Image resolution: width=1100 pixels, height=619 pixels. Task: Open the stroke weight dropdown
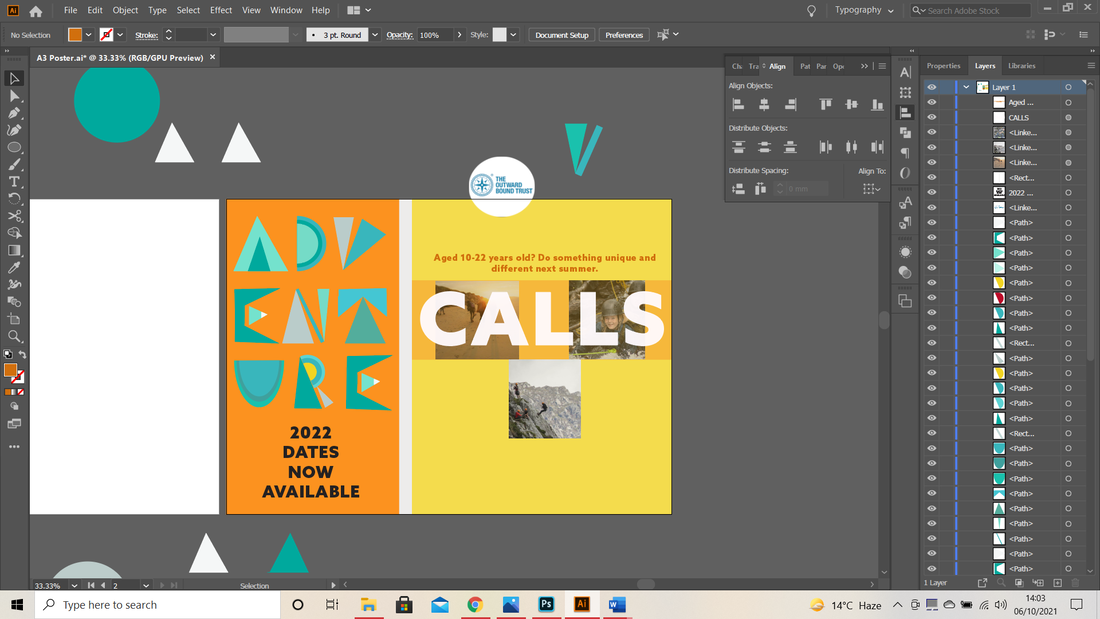[213, 35]
